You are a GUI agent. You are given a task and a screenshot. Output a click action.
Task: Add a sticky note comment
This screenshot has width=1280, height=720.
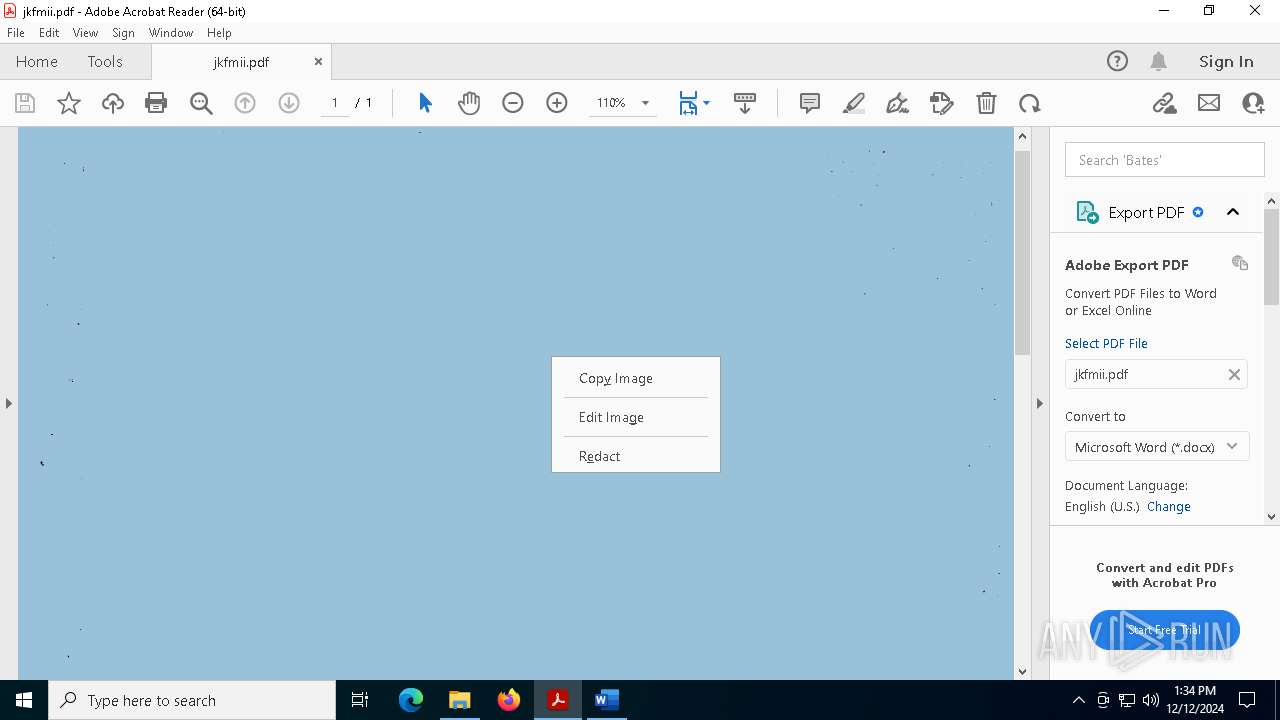tap(810, 103)
